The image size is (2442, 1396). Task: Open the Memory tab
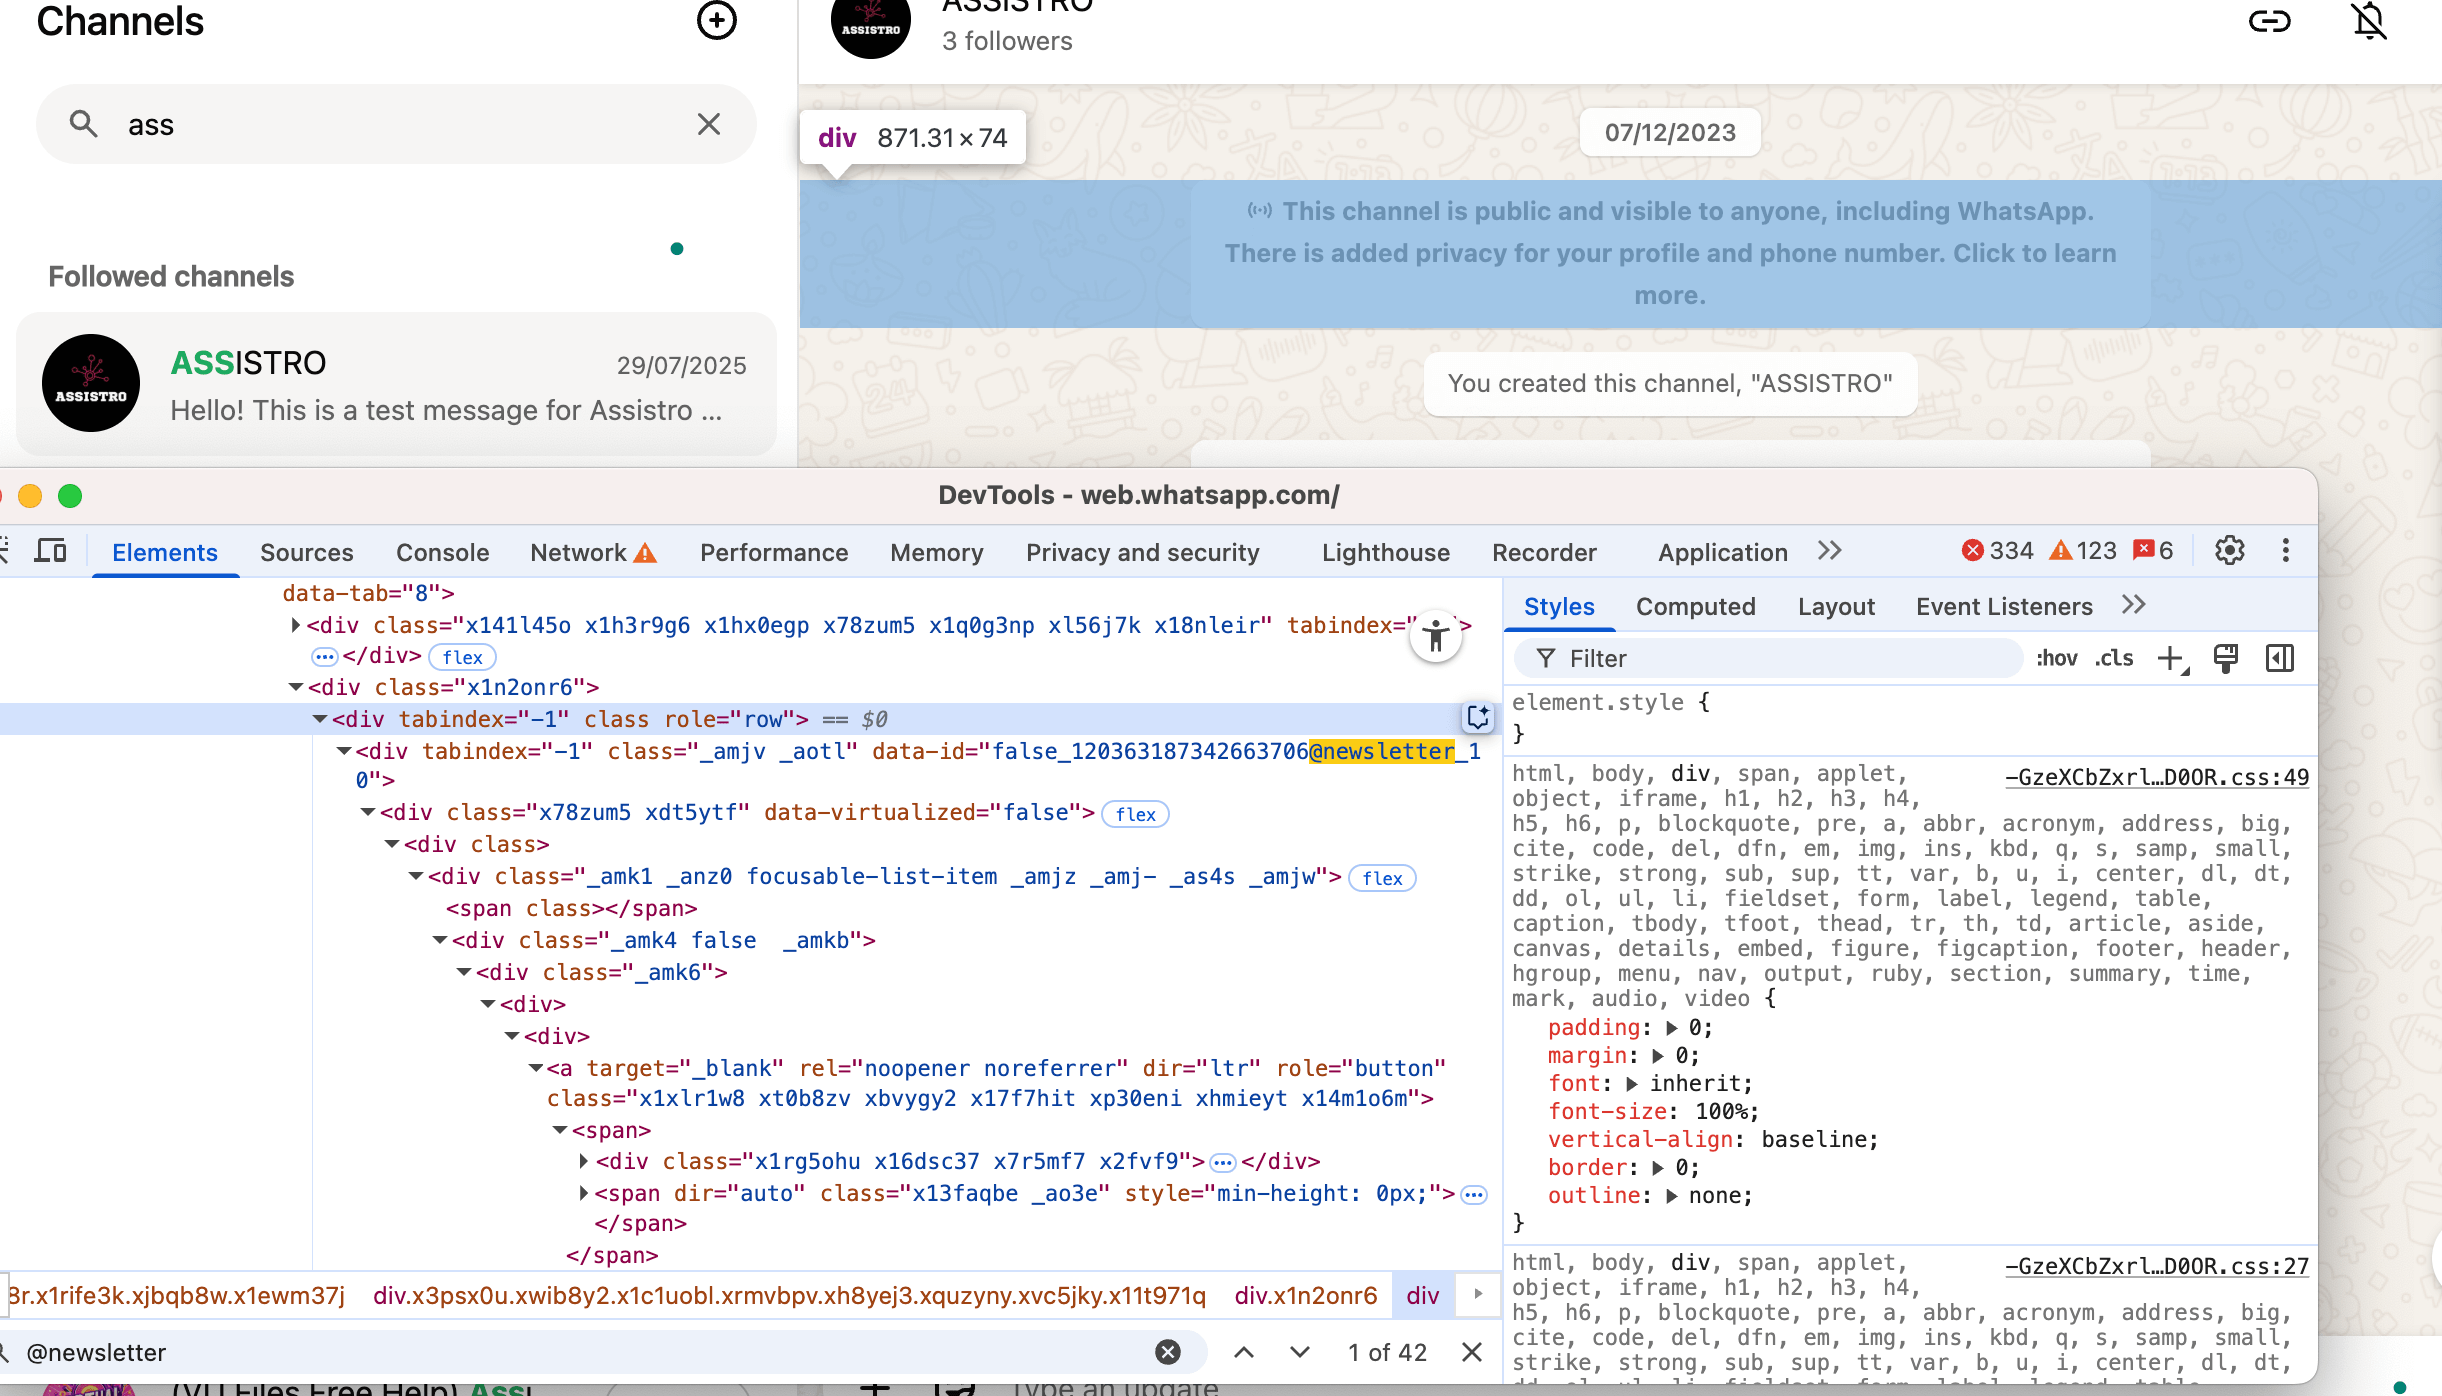tap(937, 552)
